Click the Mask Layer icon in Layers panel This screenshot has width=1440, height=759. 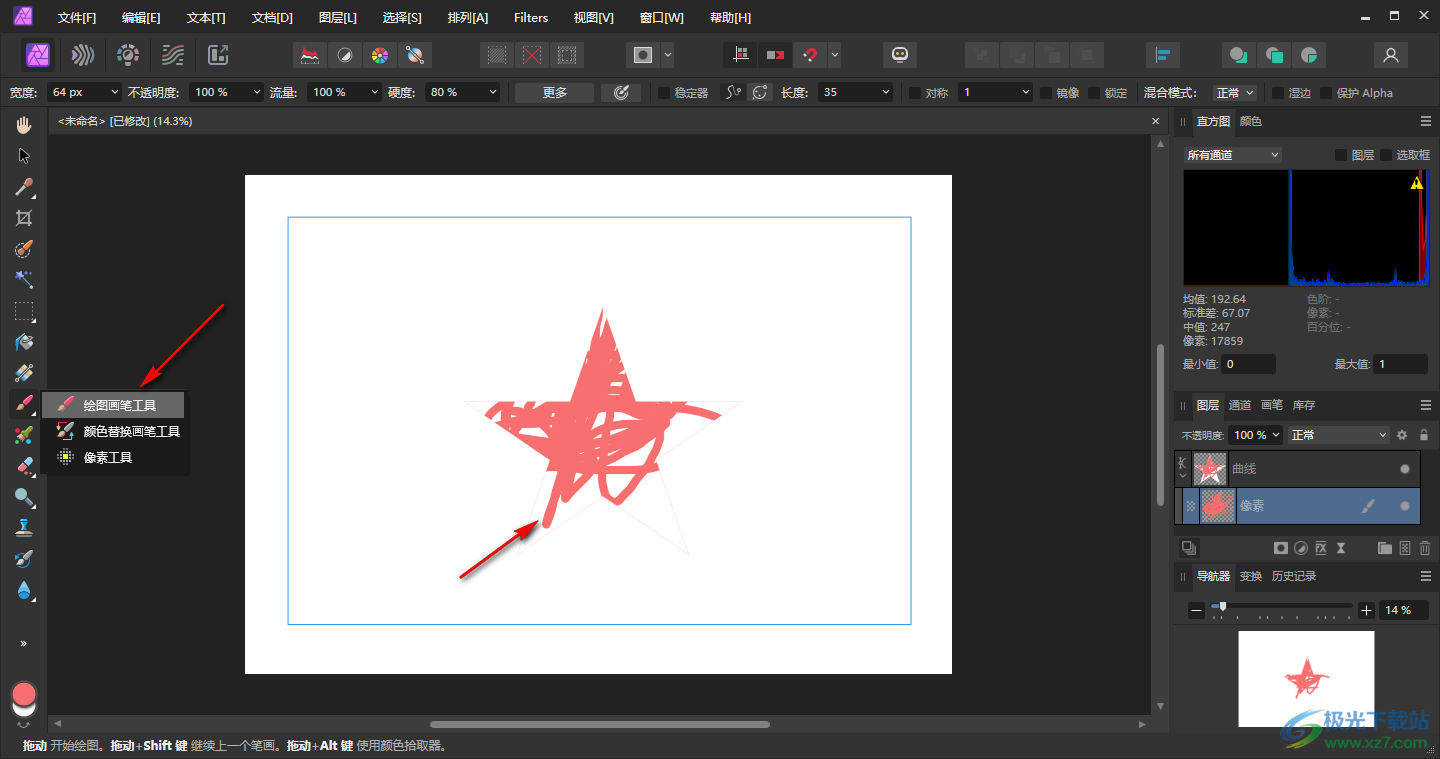pos(1280,548)
